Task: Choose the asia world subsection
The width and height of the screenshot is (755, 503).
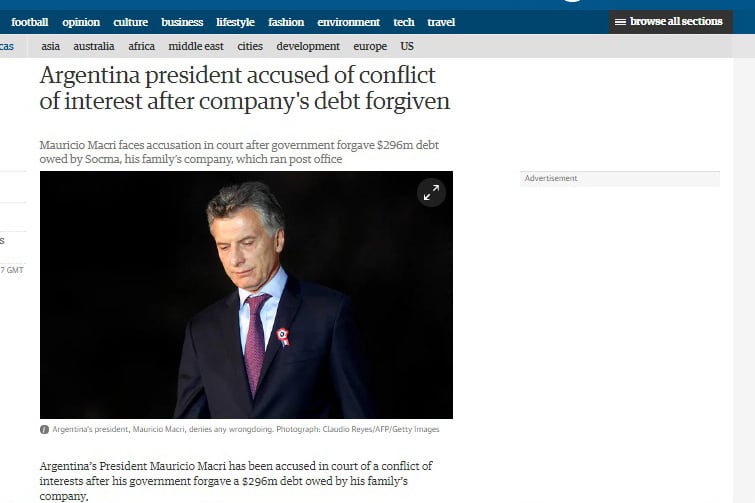Action: coord(50,46)
